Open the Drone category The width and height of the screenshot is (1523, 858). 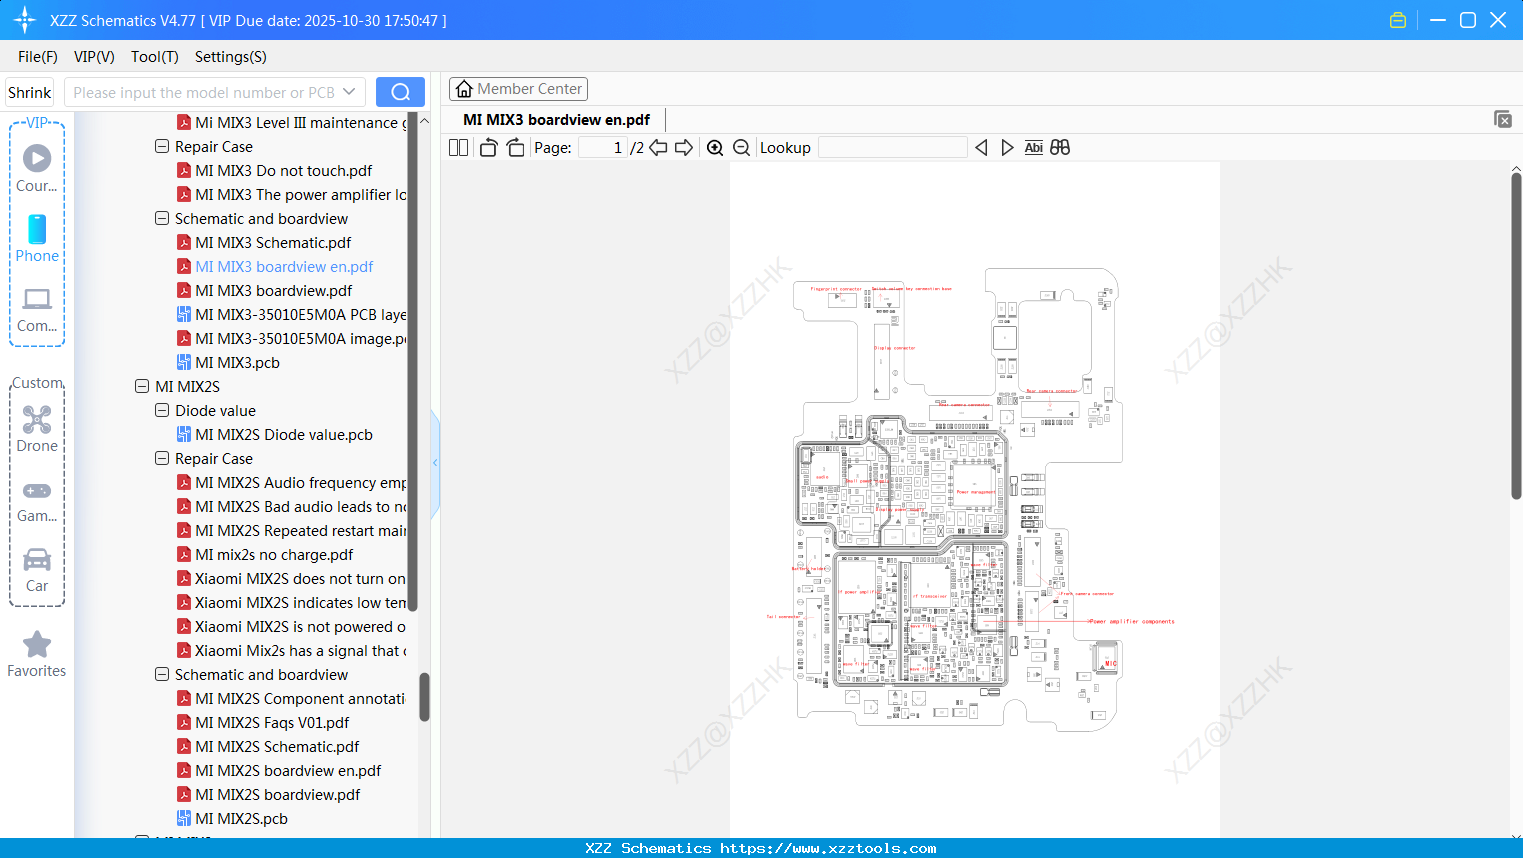pos(37,429)
